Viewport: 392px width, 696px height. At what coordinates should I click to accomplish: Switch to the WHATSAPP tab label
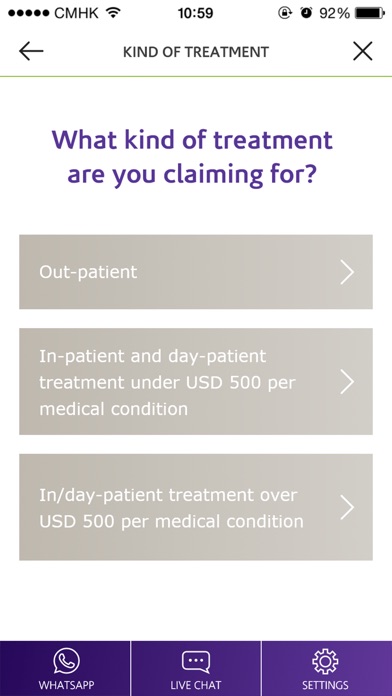66,685
